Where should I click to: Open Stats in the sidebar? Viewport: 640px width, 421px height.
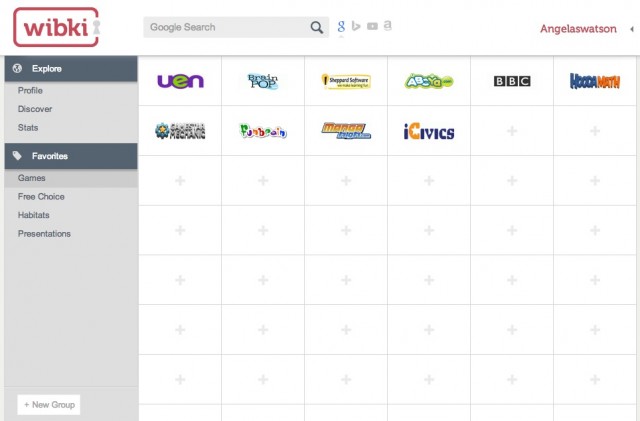click(28, 128)
